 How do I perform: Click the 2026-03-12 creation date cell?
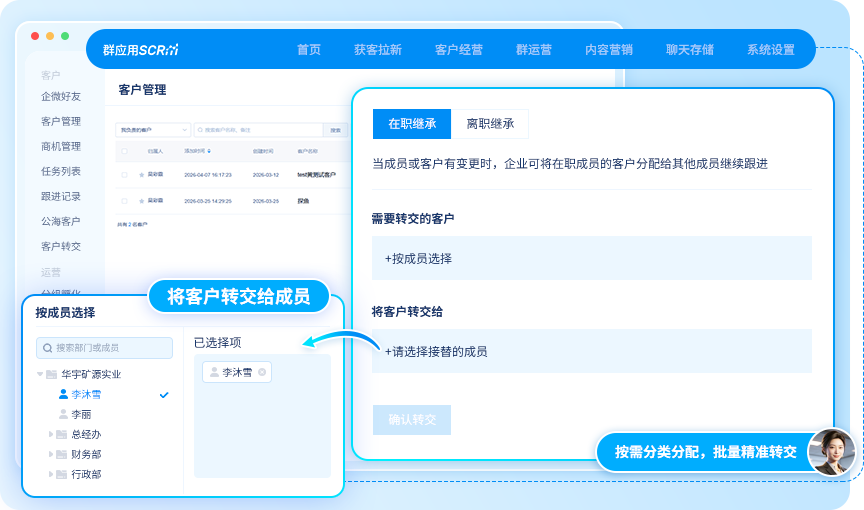click(x=266, y=175)
